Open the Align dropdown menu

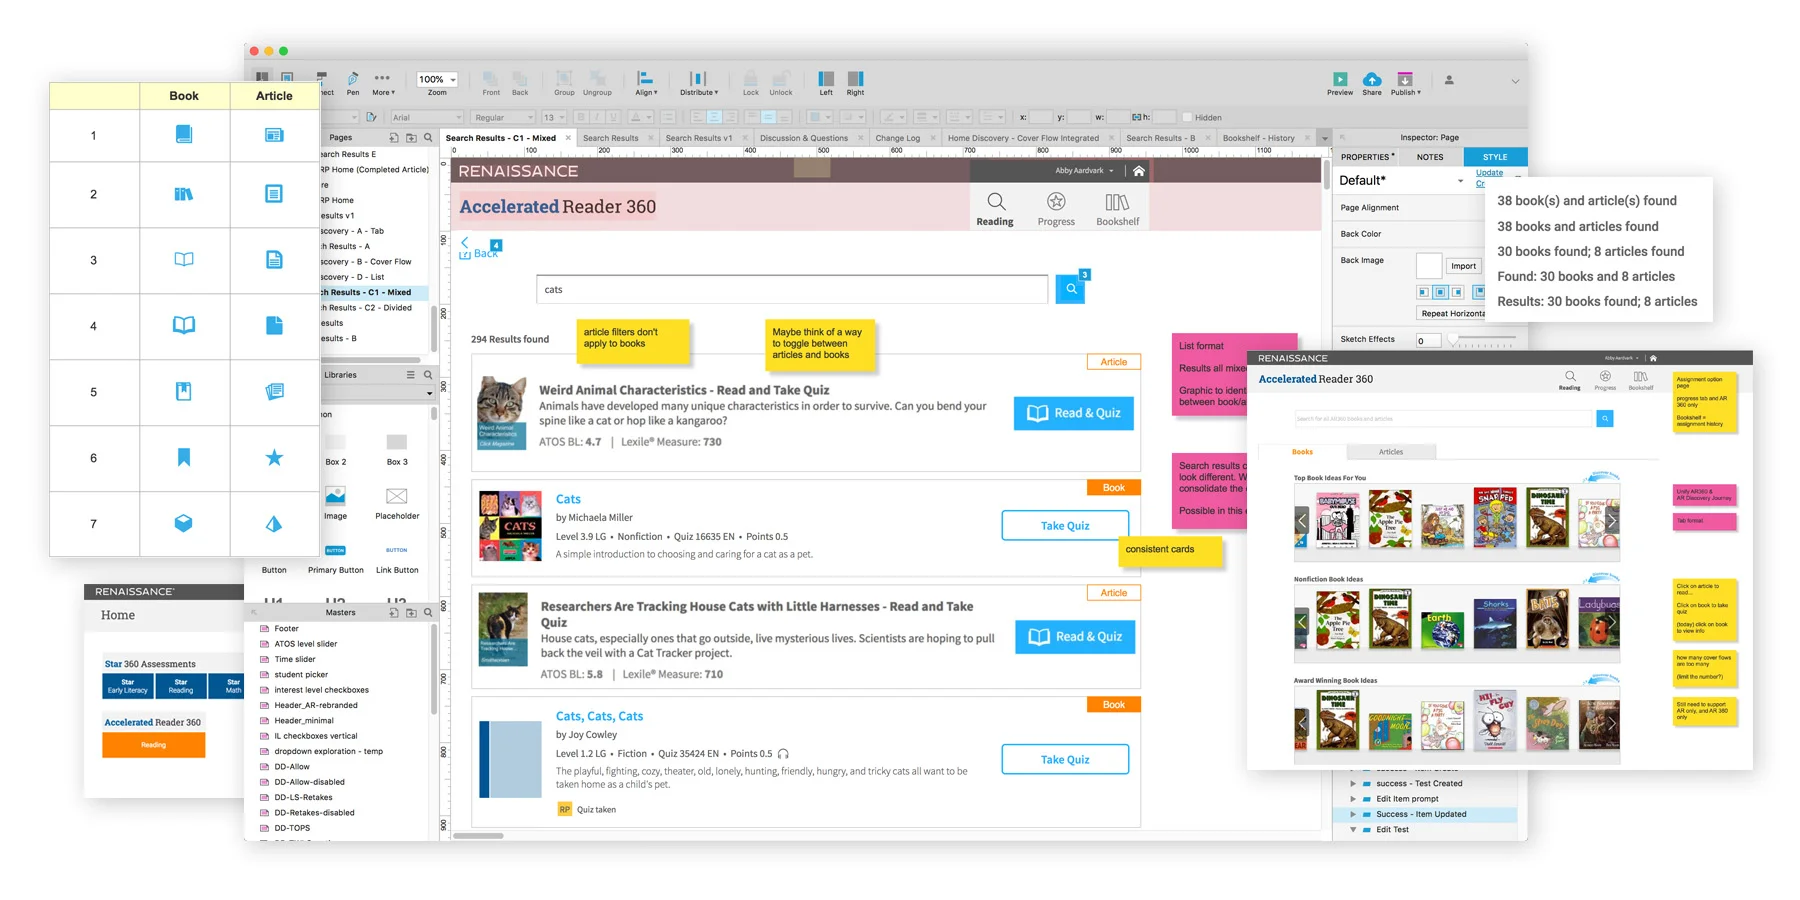click(646, 83)
